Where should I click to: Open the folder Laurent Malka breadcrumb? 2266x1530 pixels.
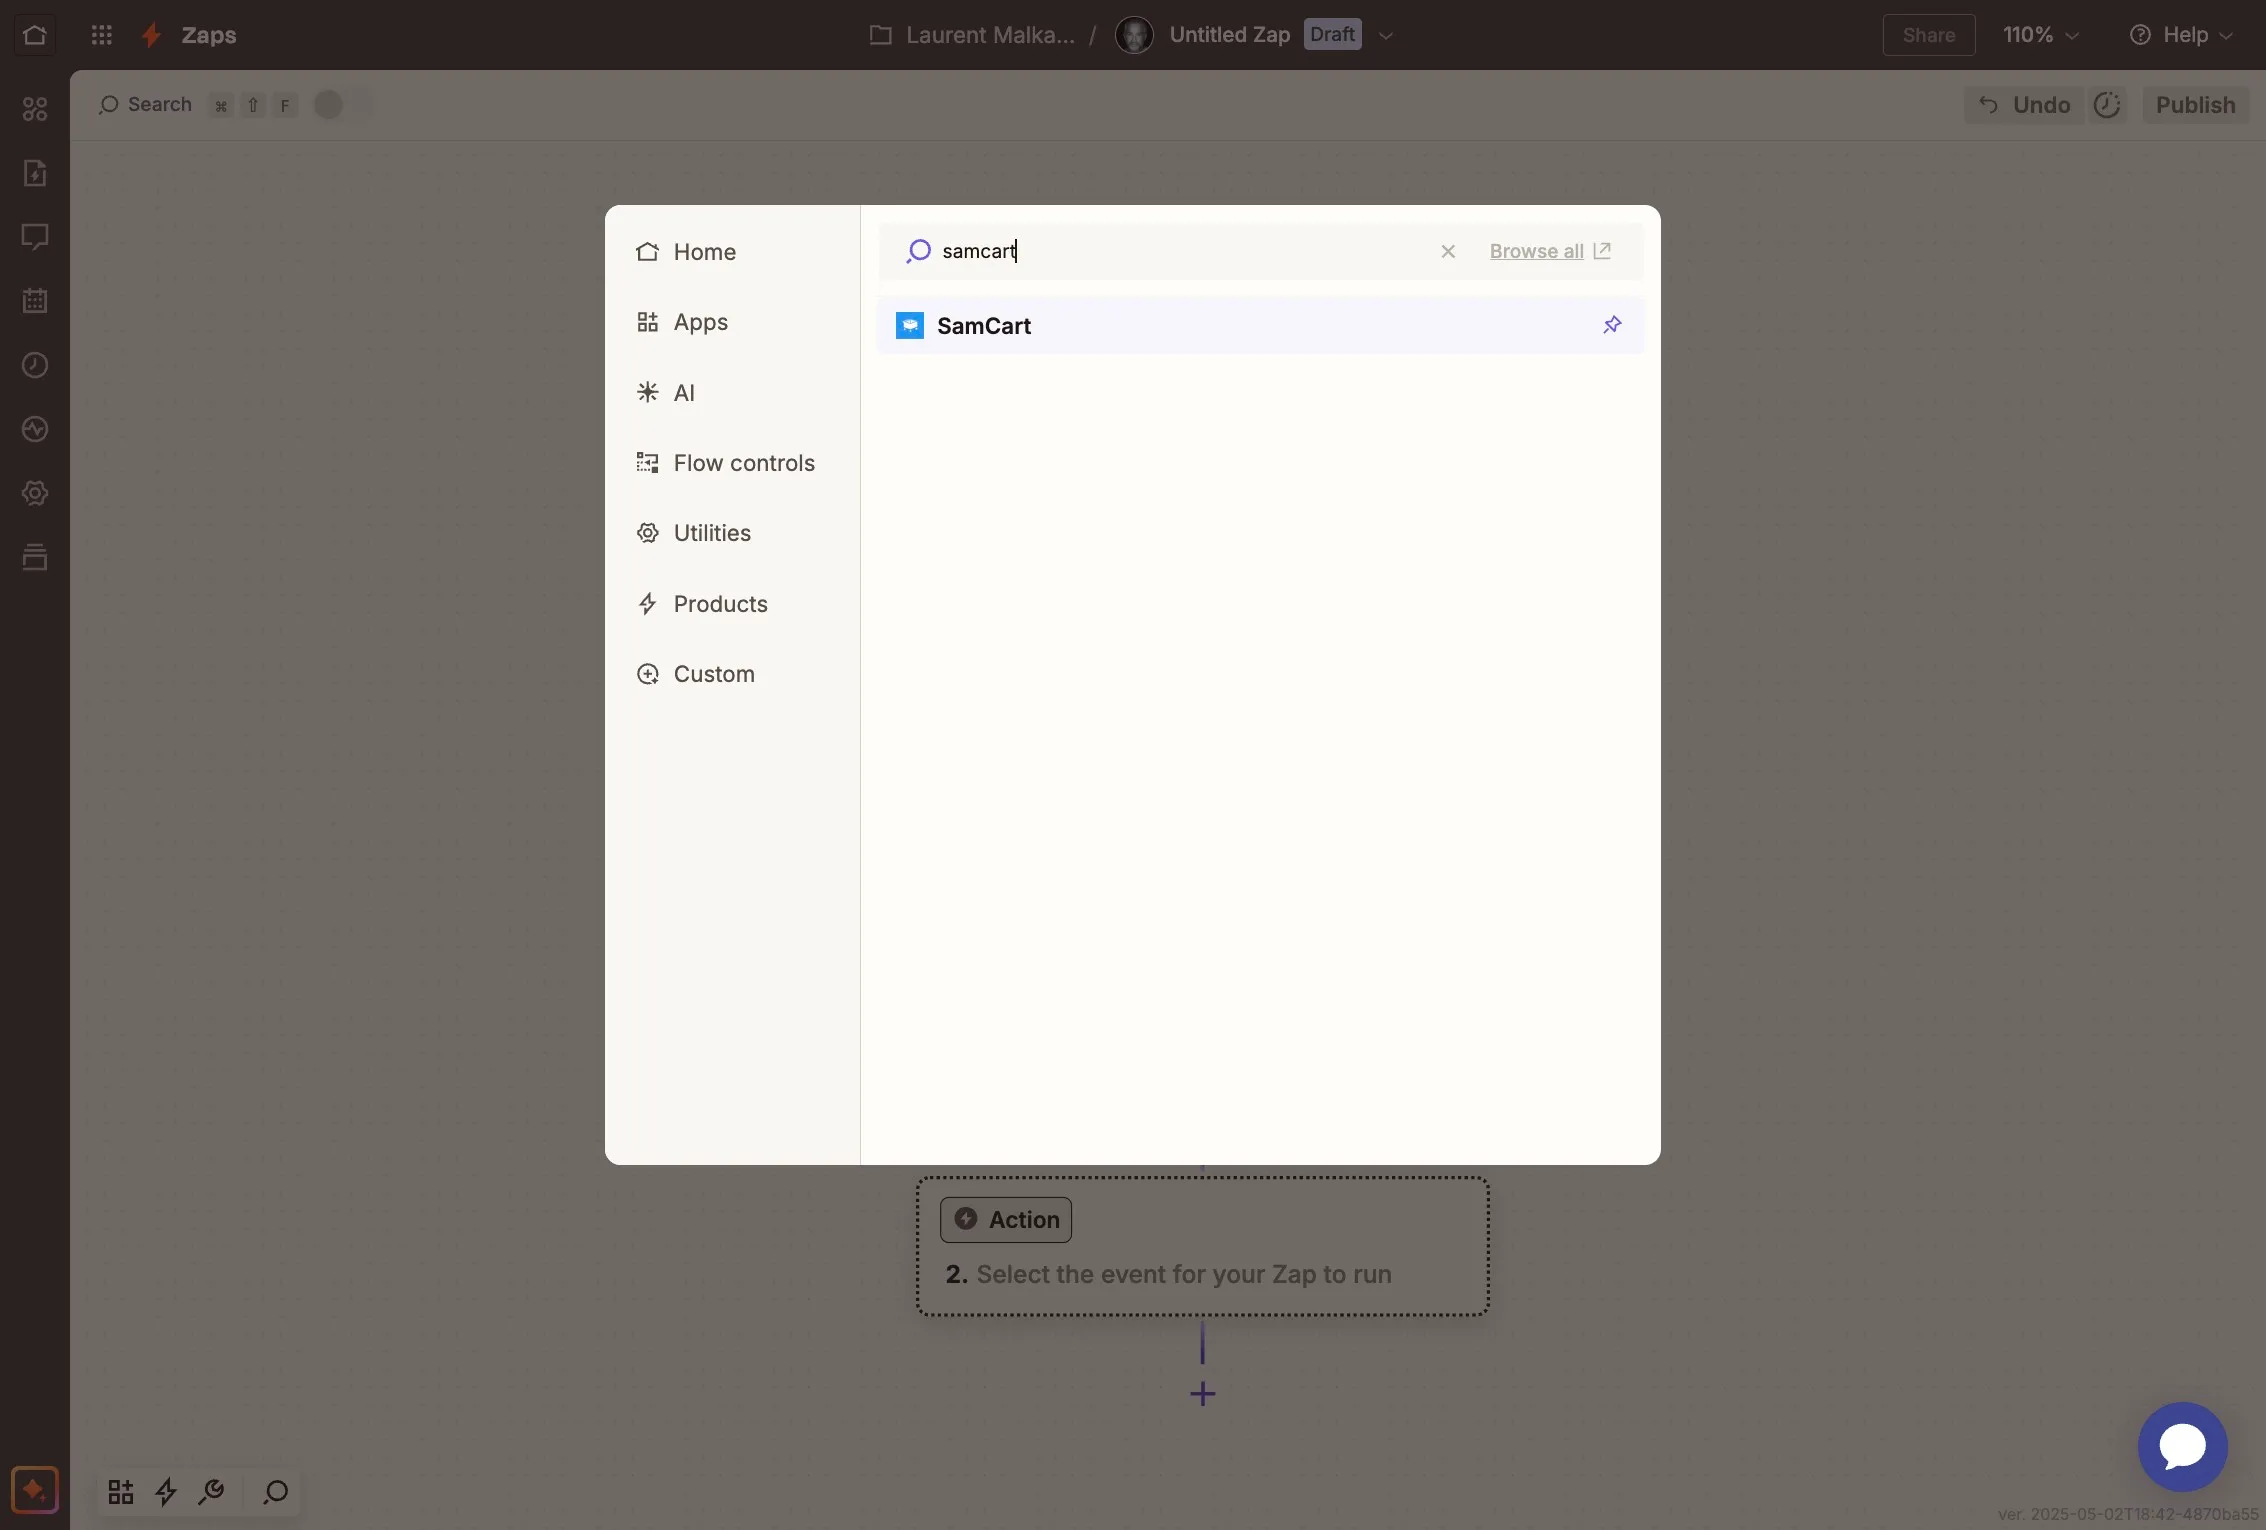click(x=972, y=35)
